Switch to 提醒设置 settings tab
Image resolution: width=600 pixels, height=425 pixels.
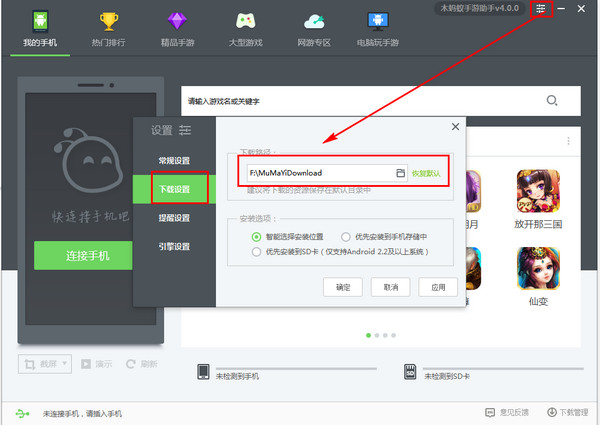(173, 217)
